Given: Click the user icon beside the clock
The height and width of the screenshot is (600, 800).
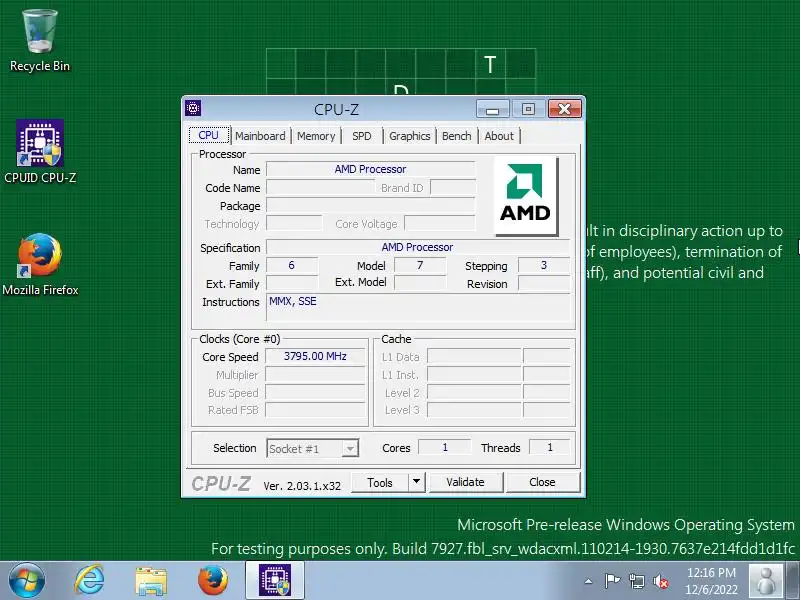Looking at the screenshot, I should 766,581.
